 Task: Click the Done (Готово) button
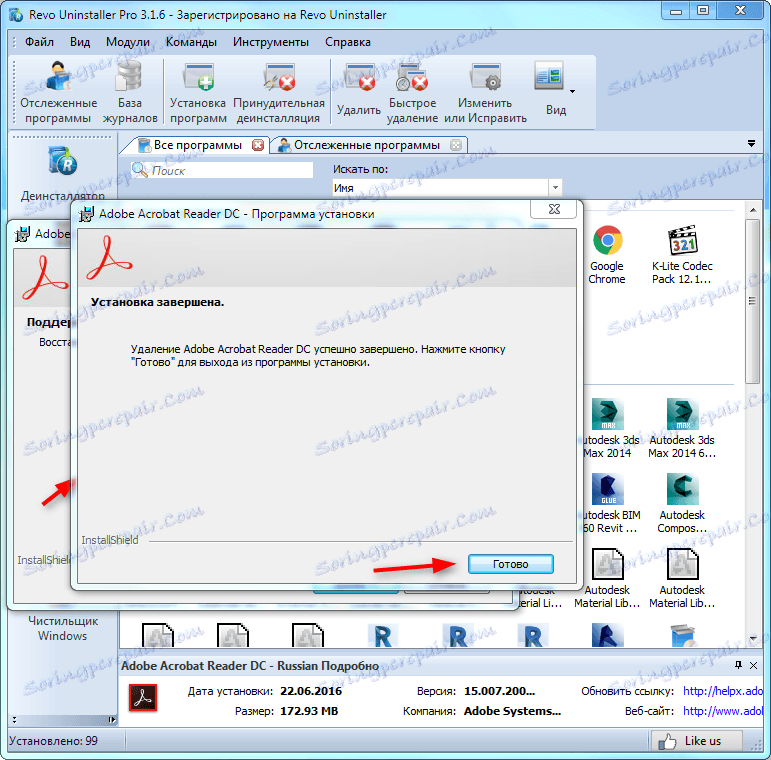click(x=510, y=564)
